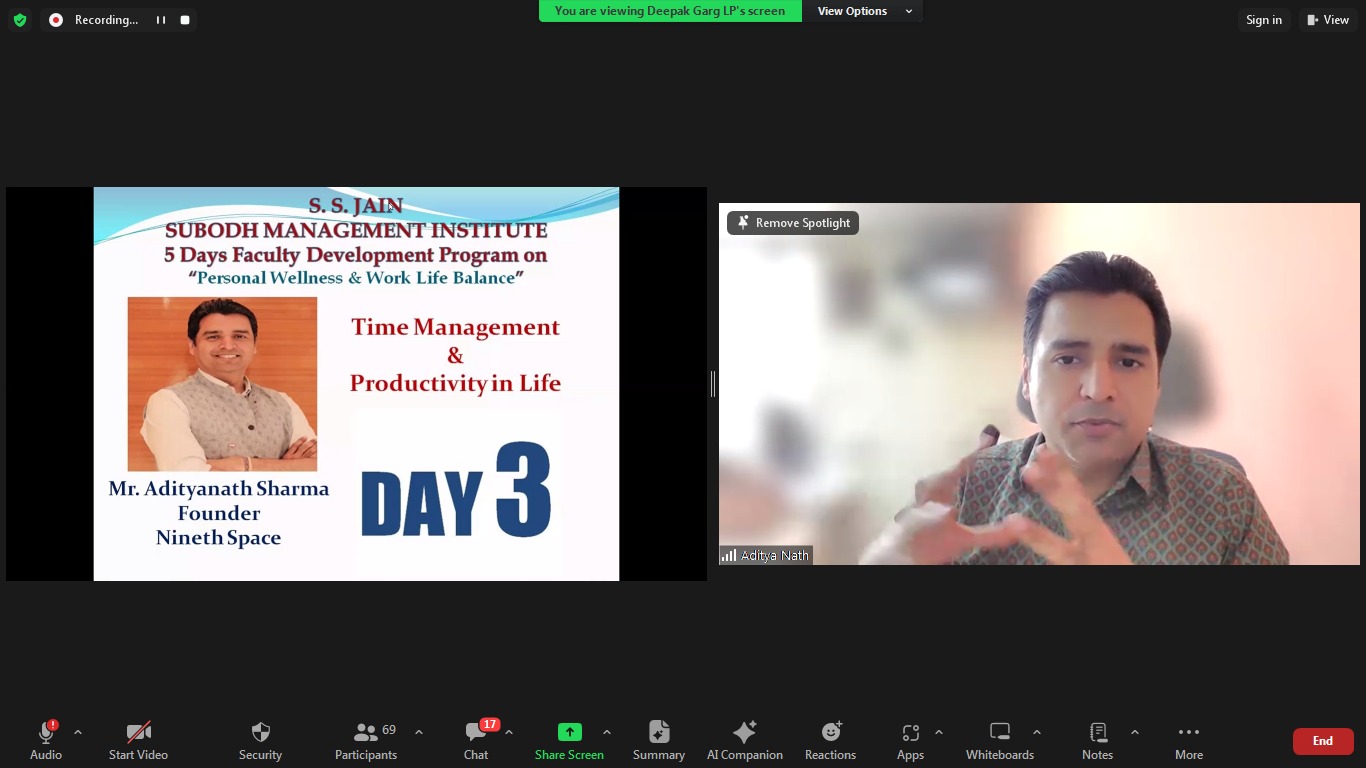
Task: Click the Aditya Nath name label
Action: 775,555
